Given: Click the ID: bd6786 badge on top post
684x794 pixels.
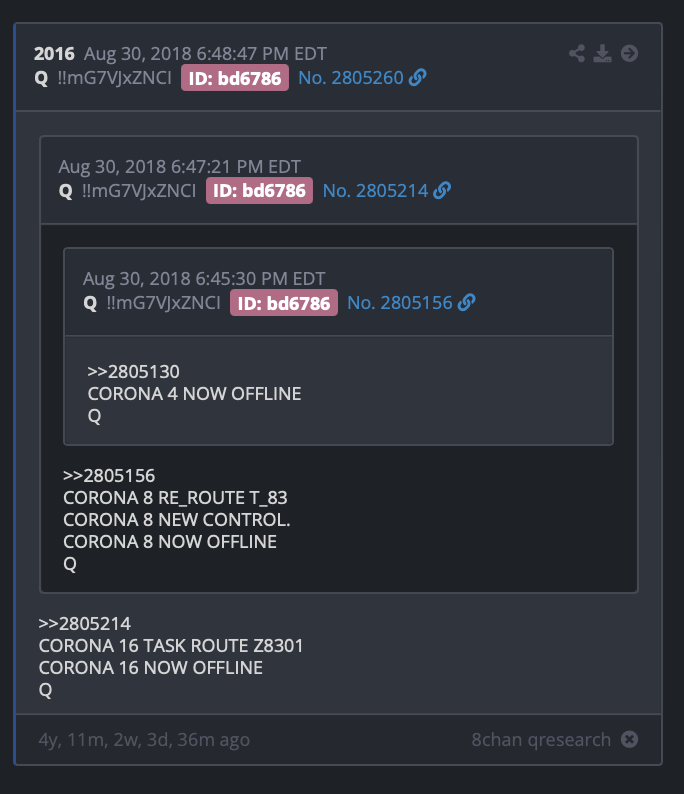Looking at the screenshot, I should point(235,78).
